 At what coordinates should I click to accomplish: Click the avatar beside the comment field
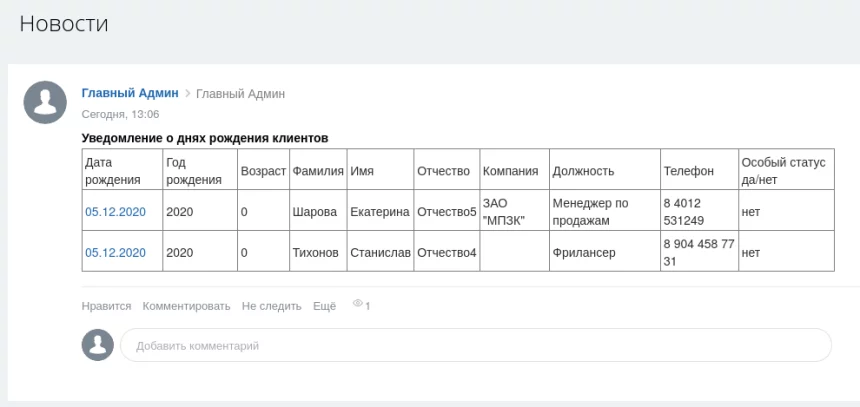pos(97,345)
